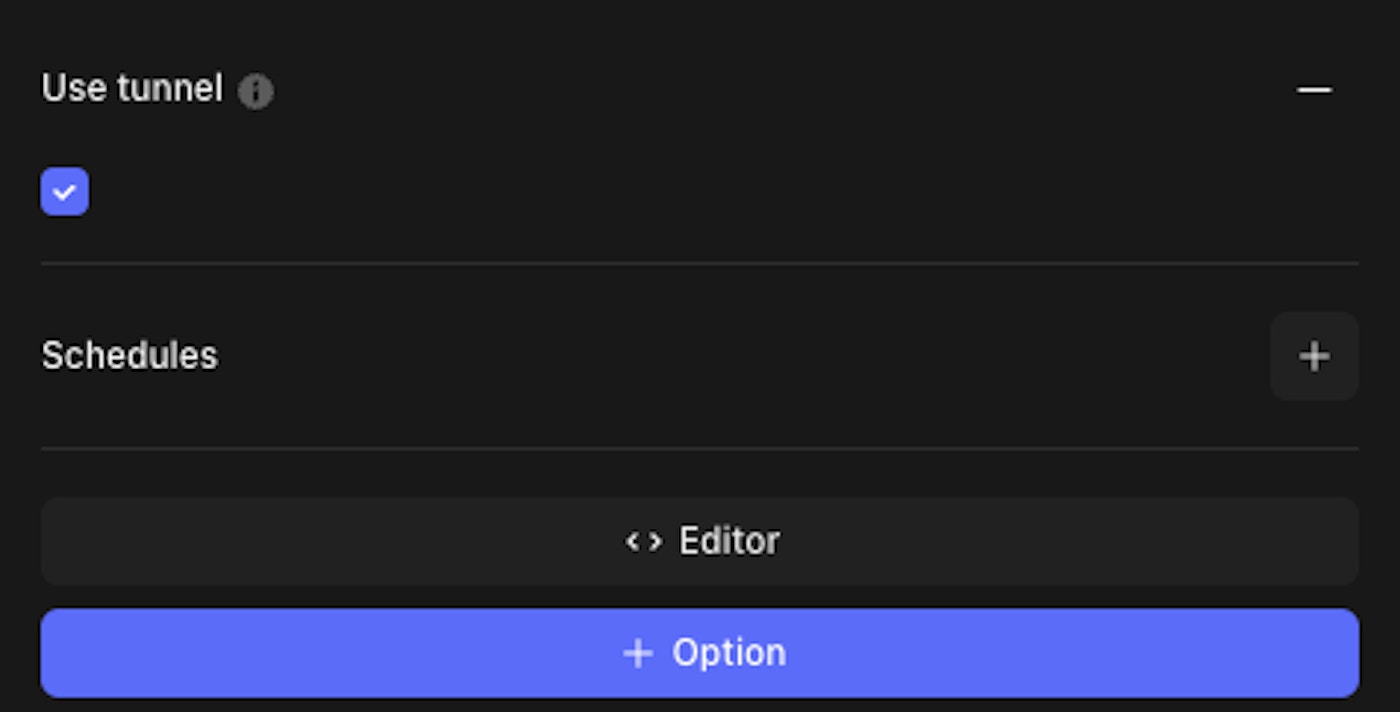This screenshot has width=1400, height=712.
Task: Collapse Use tunnel section with the minus icon
Action: coord(1314,90)
